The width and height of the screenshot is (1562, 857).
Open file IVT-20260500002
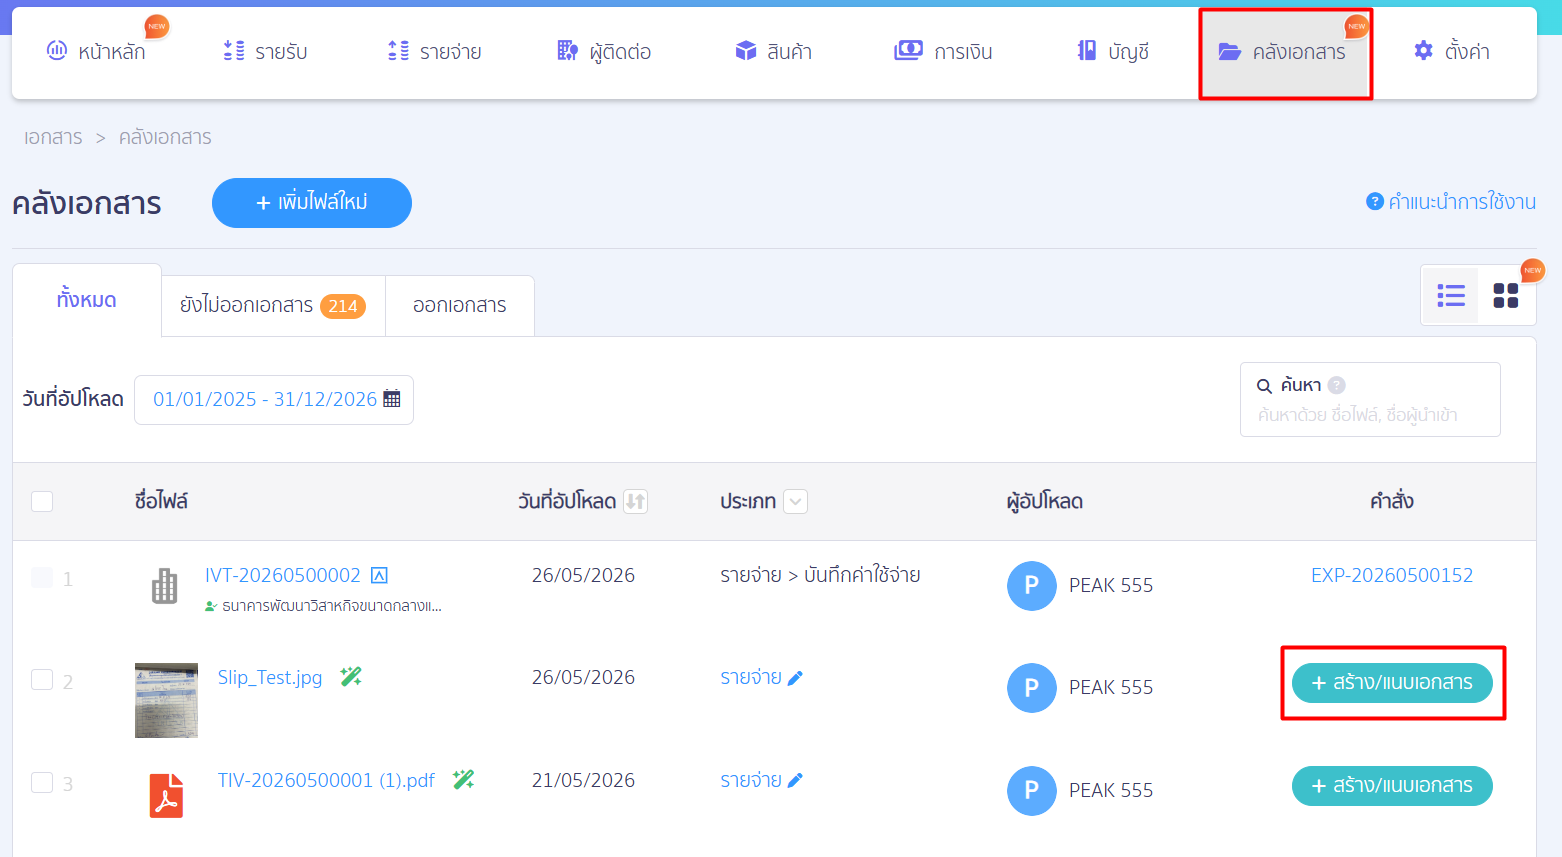tap(283, 575)
